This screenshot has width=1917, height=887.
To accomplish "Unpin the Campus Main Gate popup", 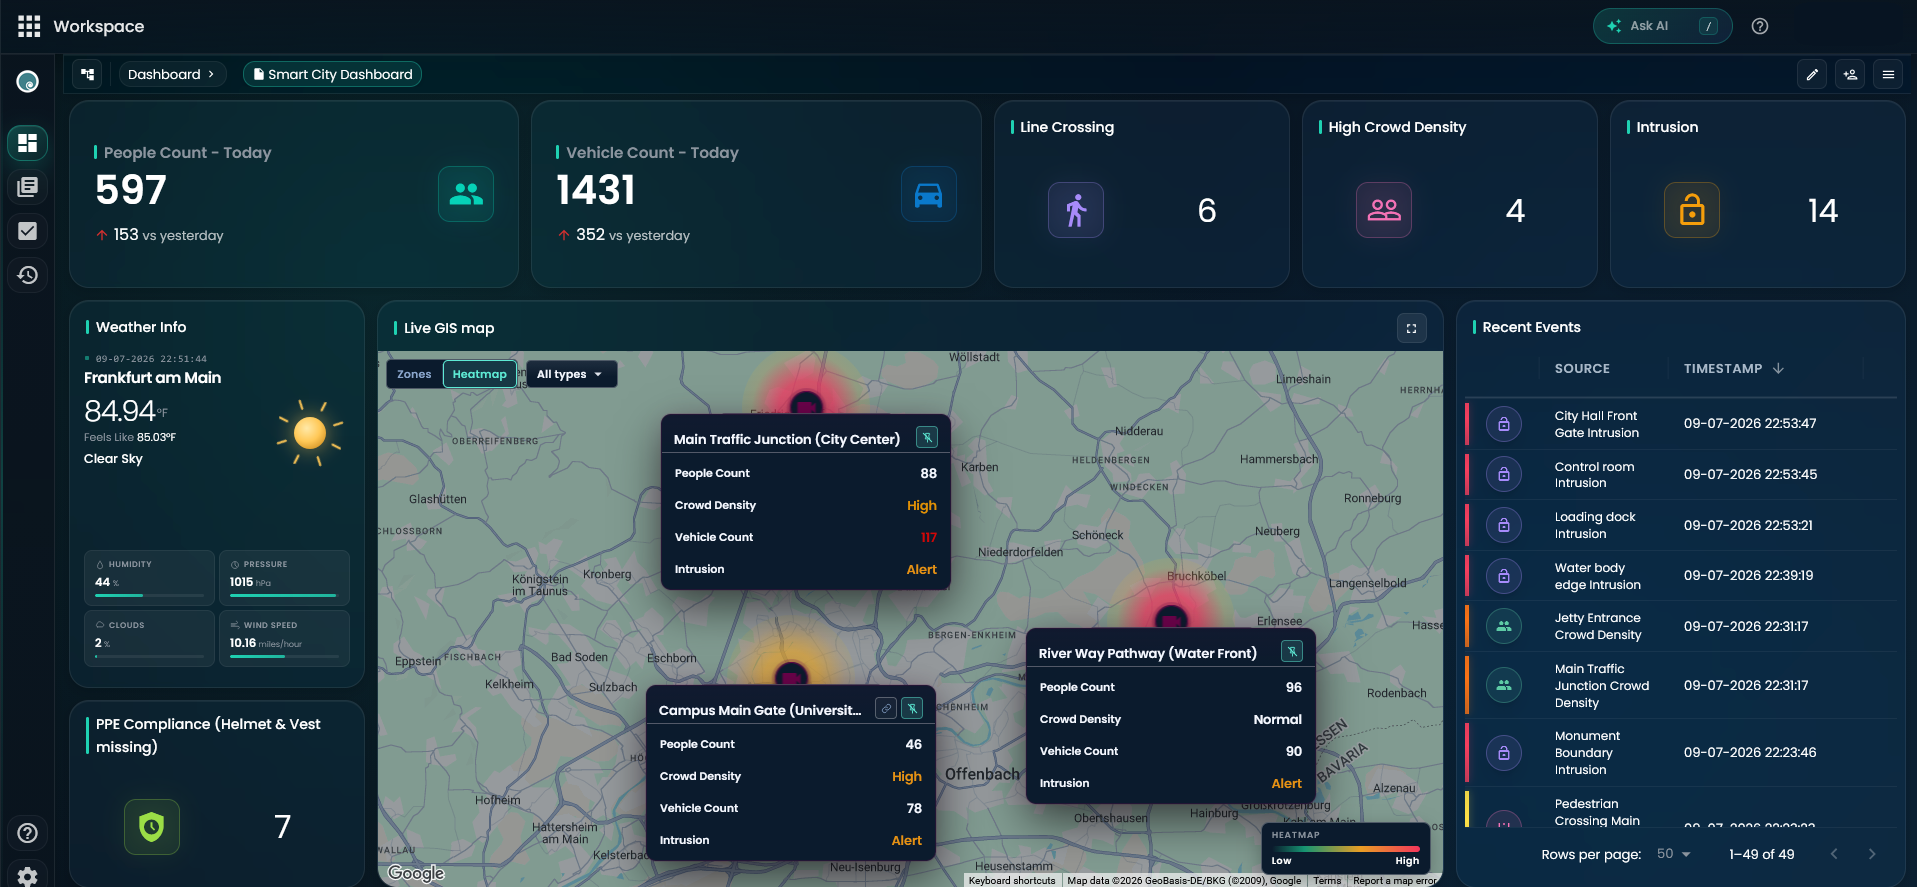I will tap(912, 709).
